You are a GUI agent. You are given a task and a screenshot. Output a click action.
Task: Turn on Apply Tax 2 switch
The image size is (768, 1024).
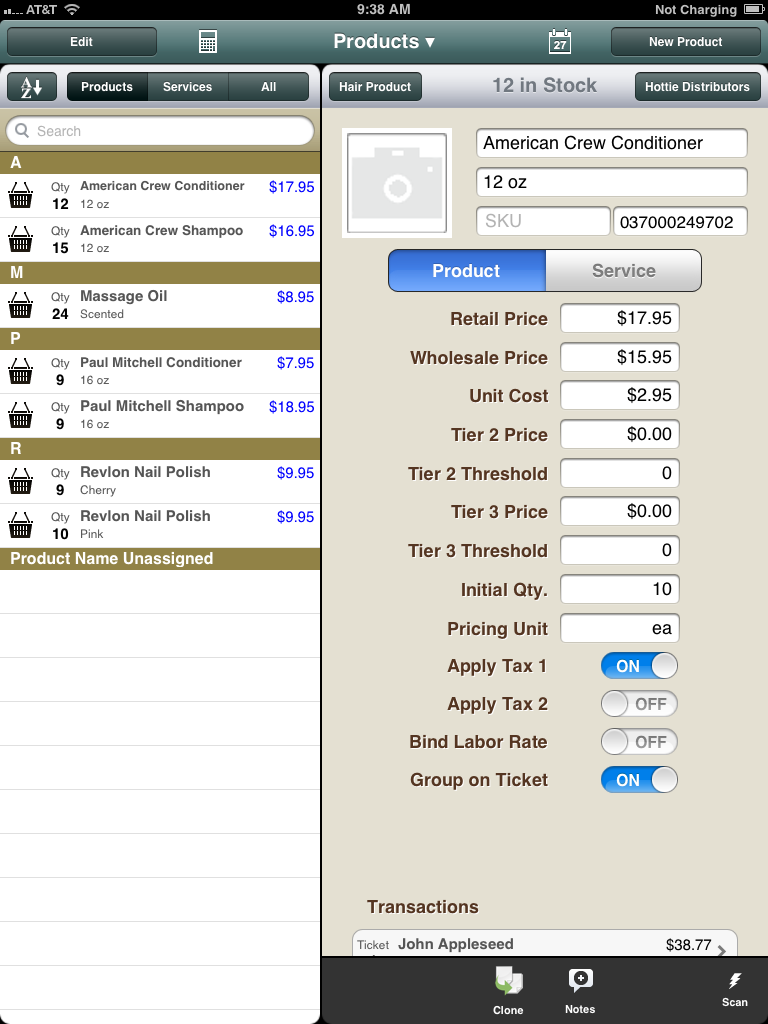pyautogui.click(x=639, y=703)
